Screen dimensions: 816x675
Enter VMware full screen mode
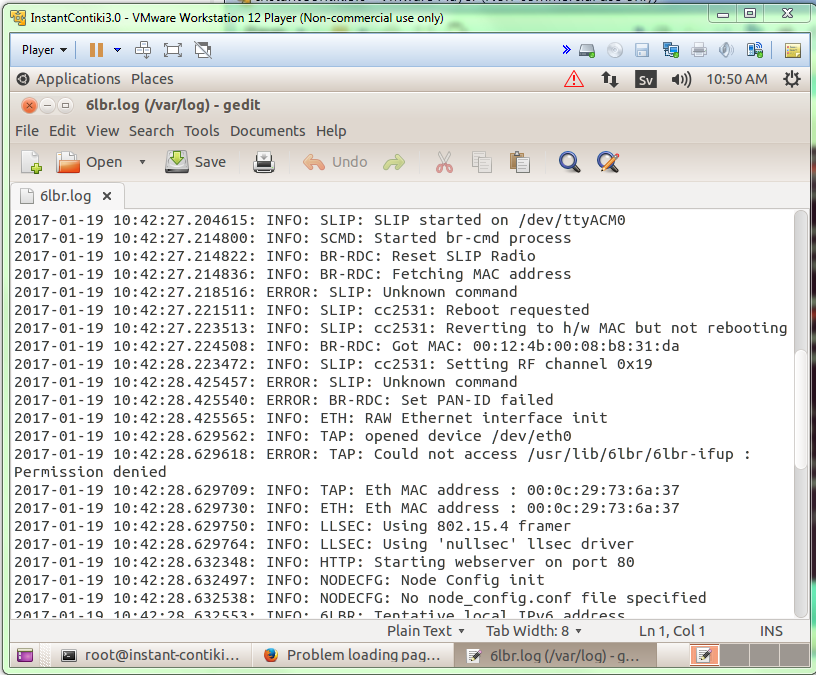[173, 50]
